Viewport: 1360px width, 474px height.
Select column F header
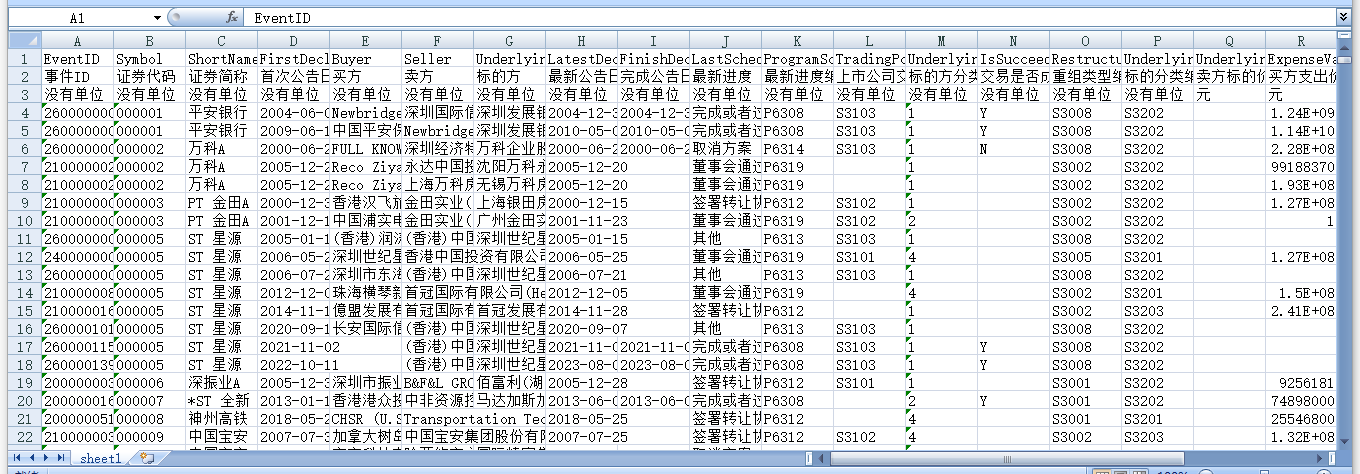437,41
